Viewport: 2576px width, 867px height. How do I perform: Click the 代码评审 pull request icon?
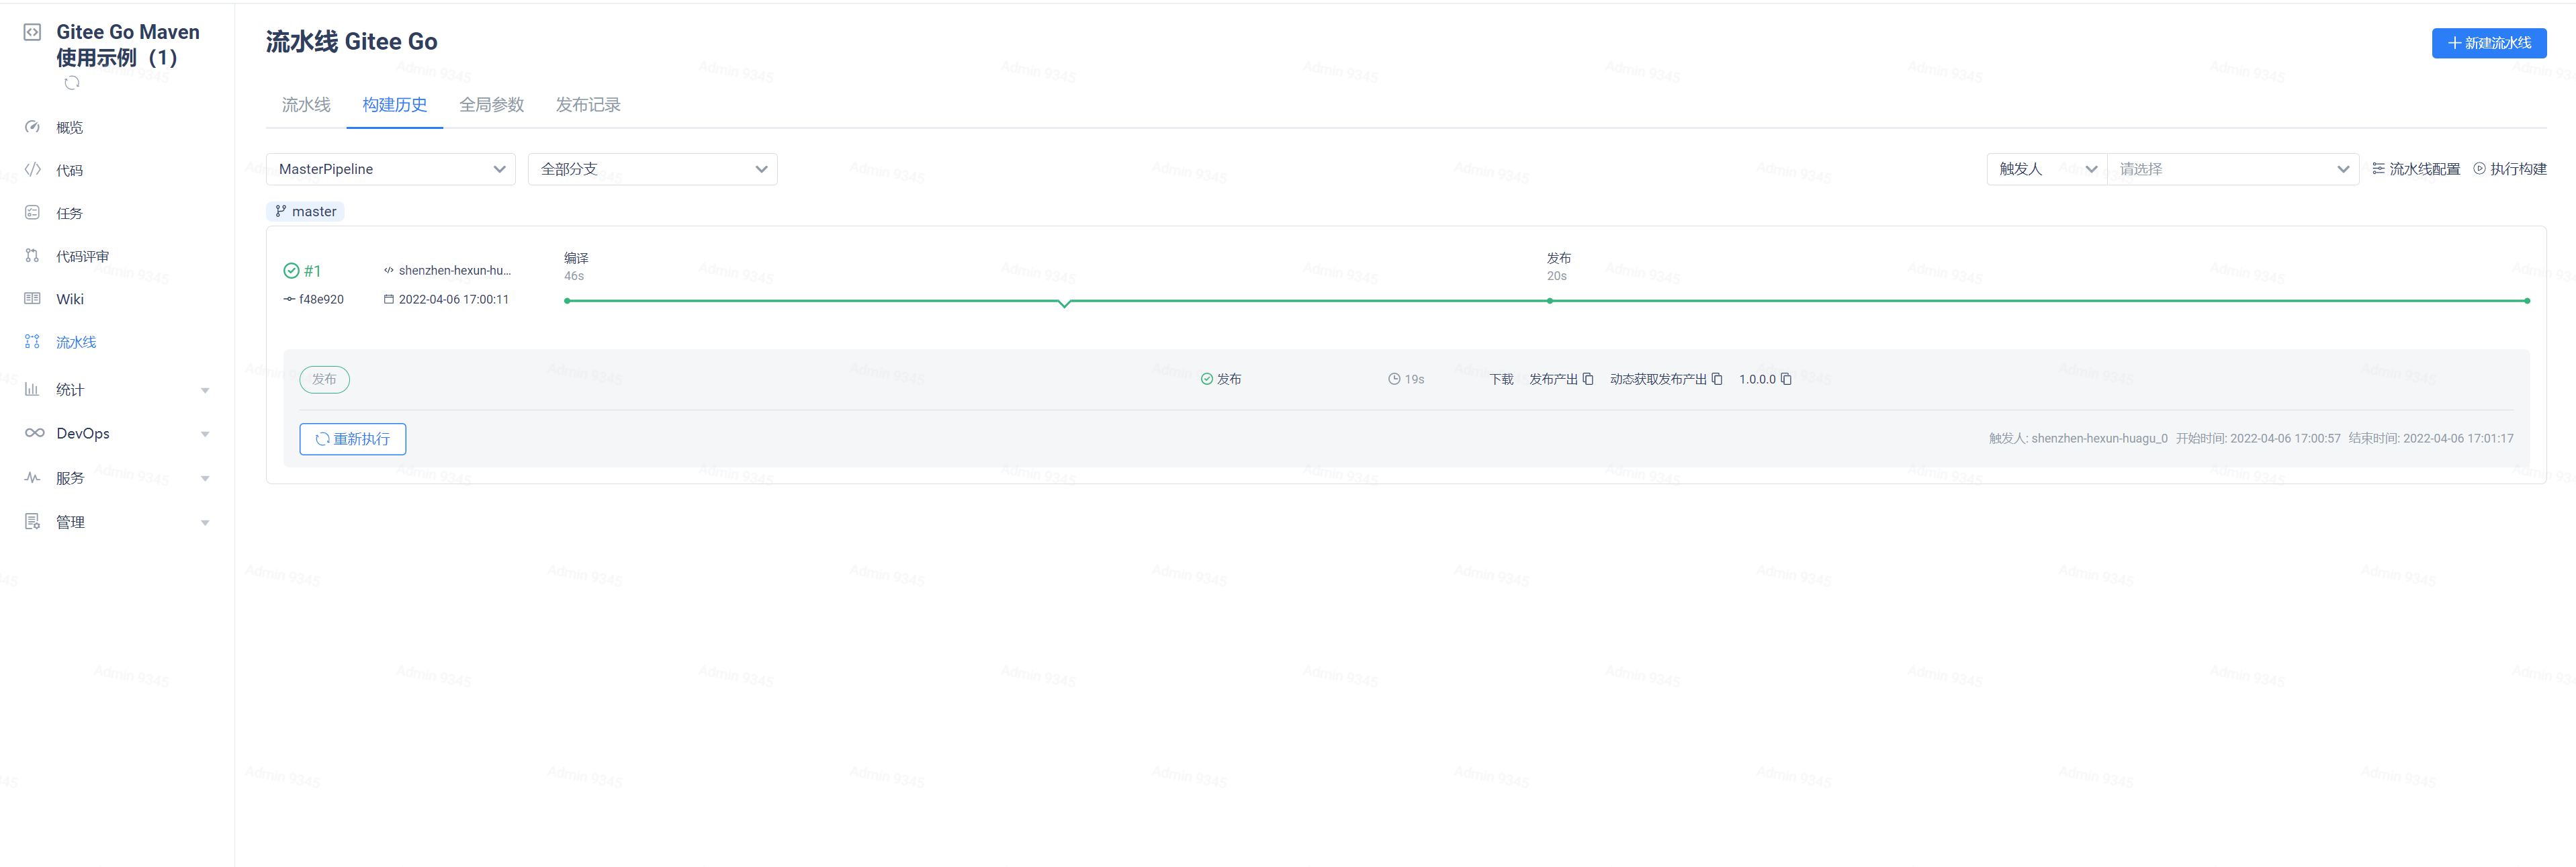pos(32,256)
